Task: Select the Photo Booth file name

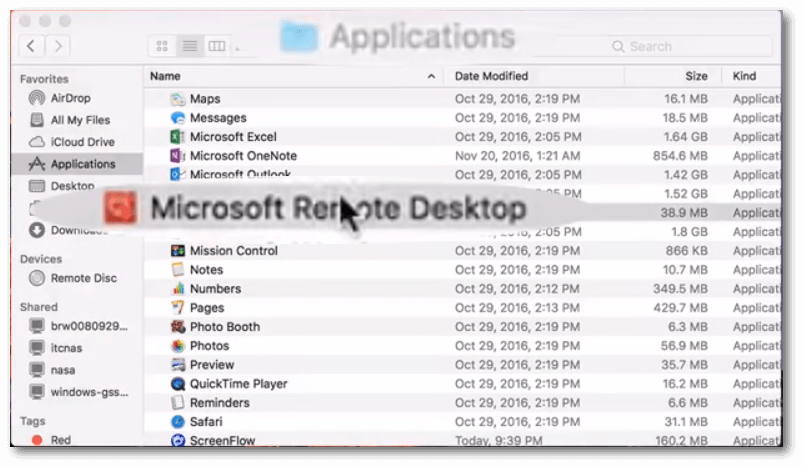Action: [225, 326]
